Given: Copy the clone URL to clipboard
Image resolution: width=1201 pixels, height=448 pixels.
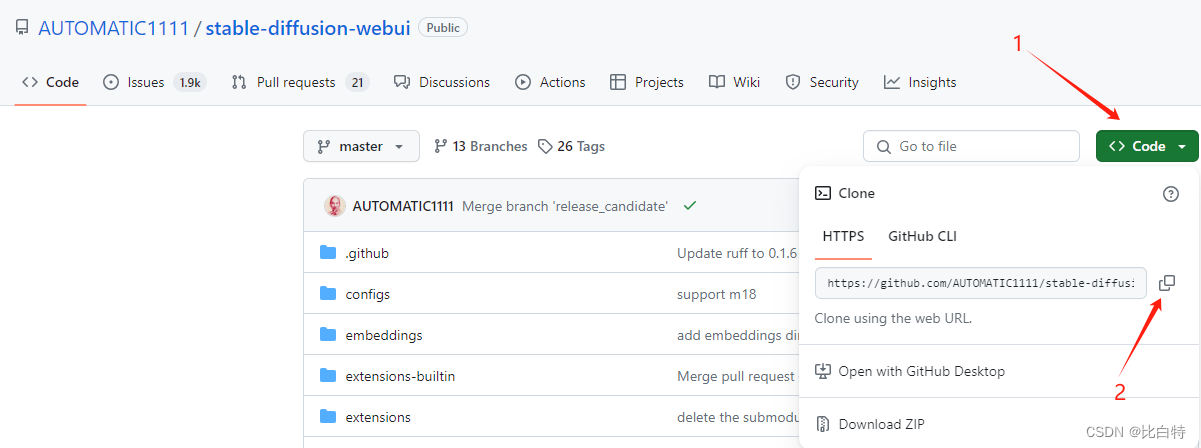Looking at the screenshot, I should point(1167,283).
